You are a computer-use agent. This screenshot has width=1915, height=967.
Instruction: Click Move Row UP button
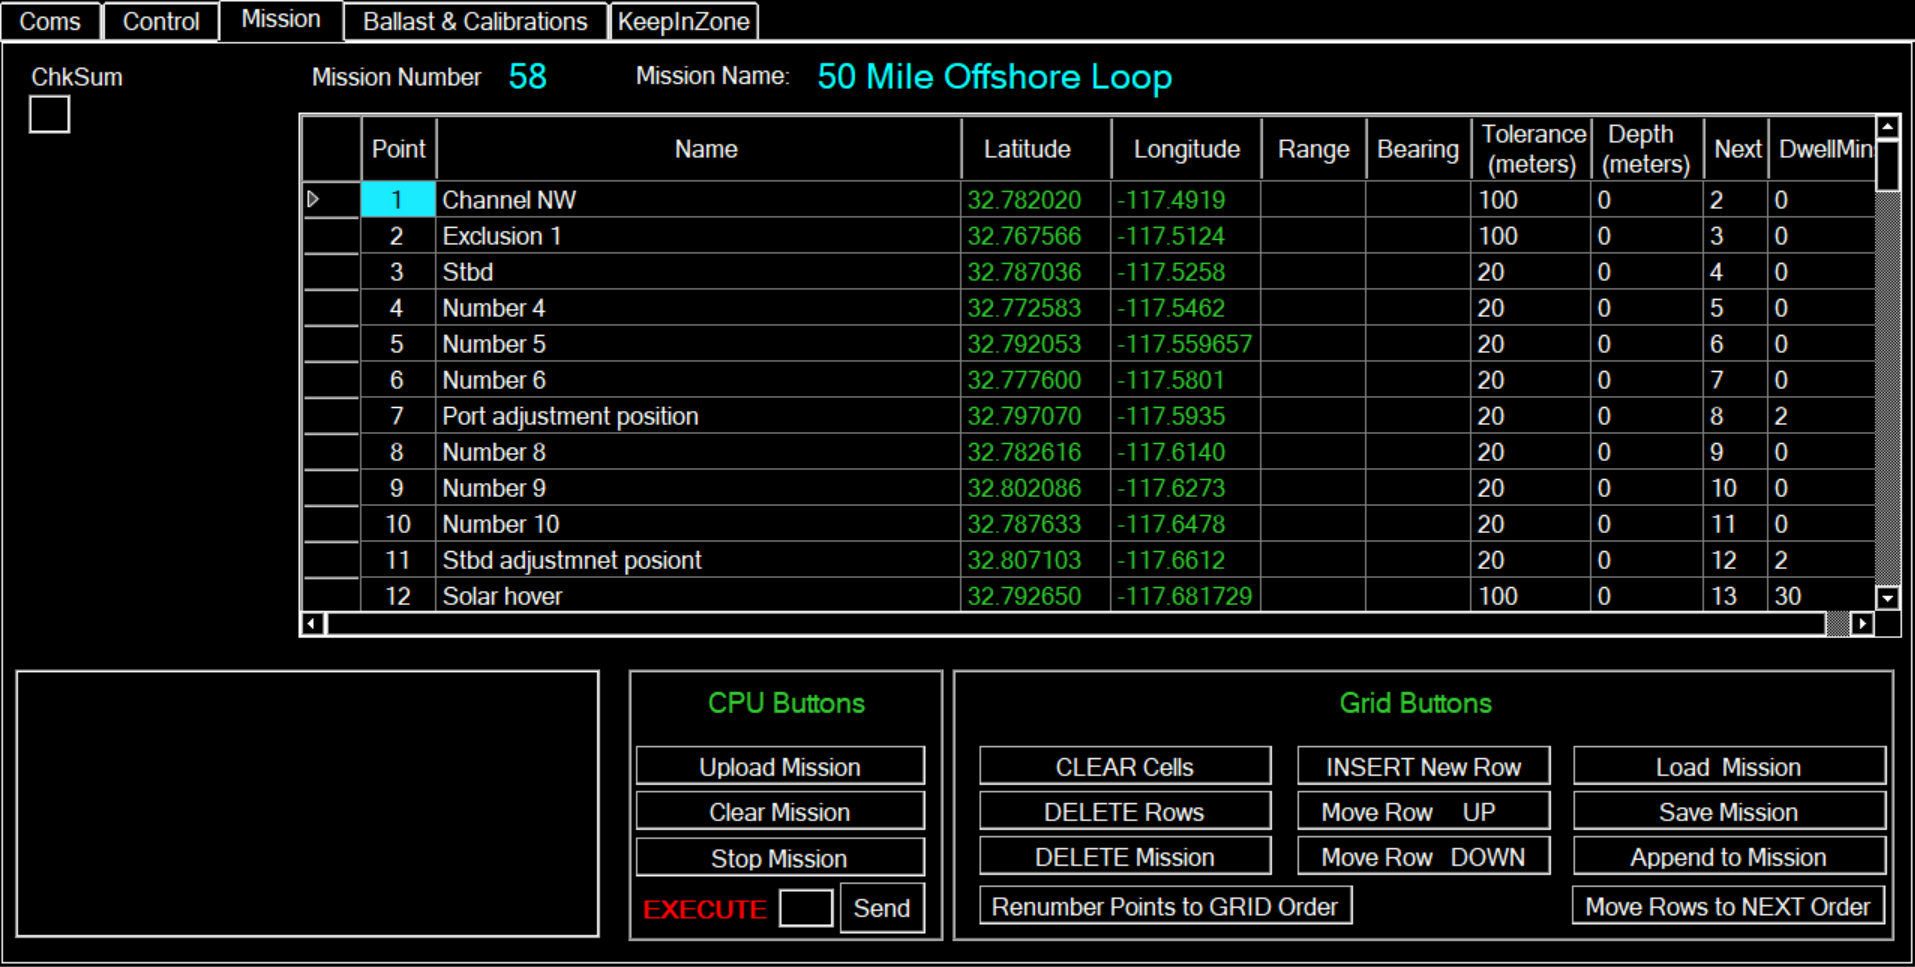[1422, 812]
